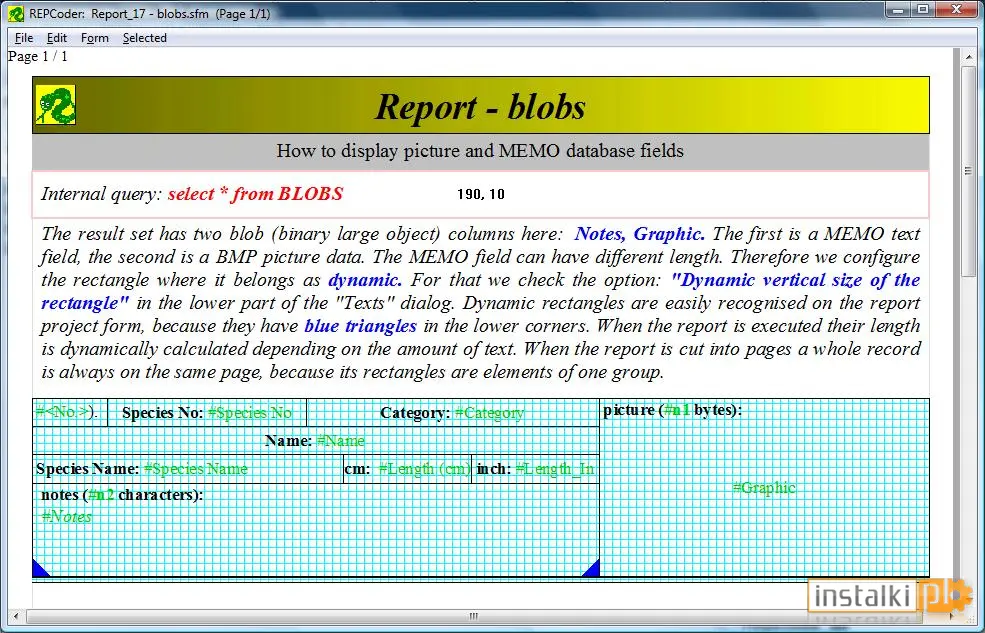The width and height of the screenshot is (985, 633).
Task: Select the 'picture (#n1 bytes):' label
Action: [x=672, y=410]
